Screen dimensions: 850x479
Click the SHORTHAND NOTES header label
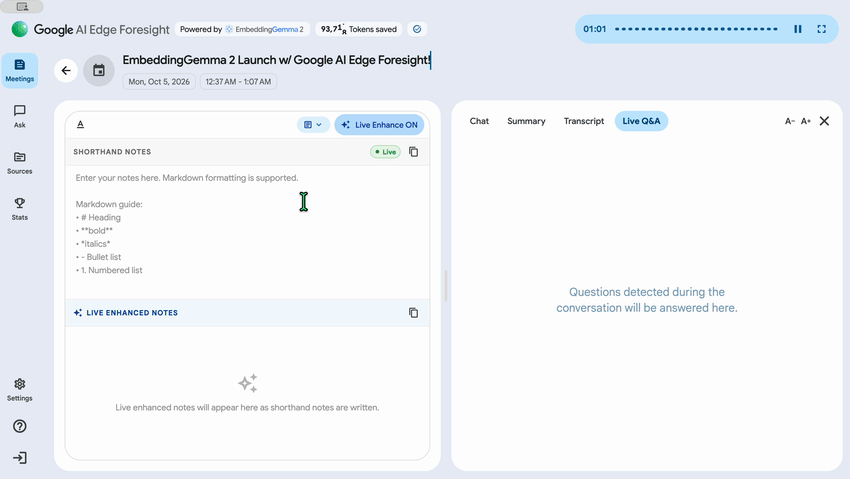112,152
